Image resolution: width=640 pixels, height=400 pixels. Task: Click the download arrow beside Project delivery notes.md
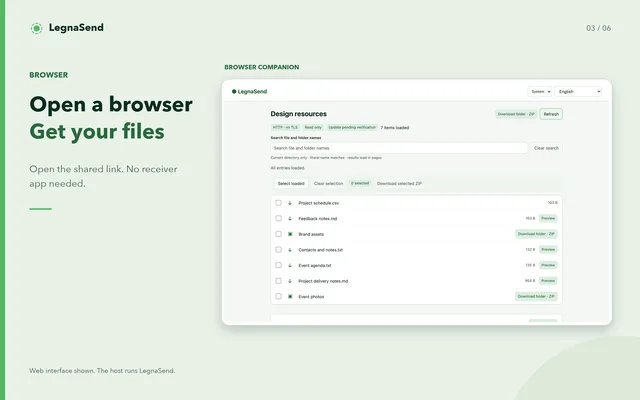tap(290, 281)
